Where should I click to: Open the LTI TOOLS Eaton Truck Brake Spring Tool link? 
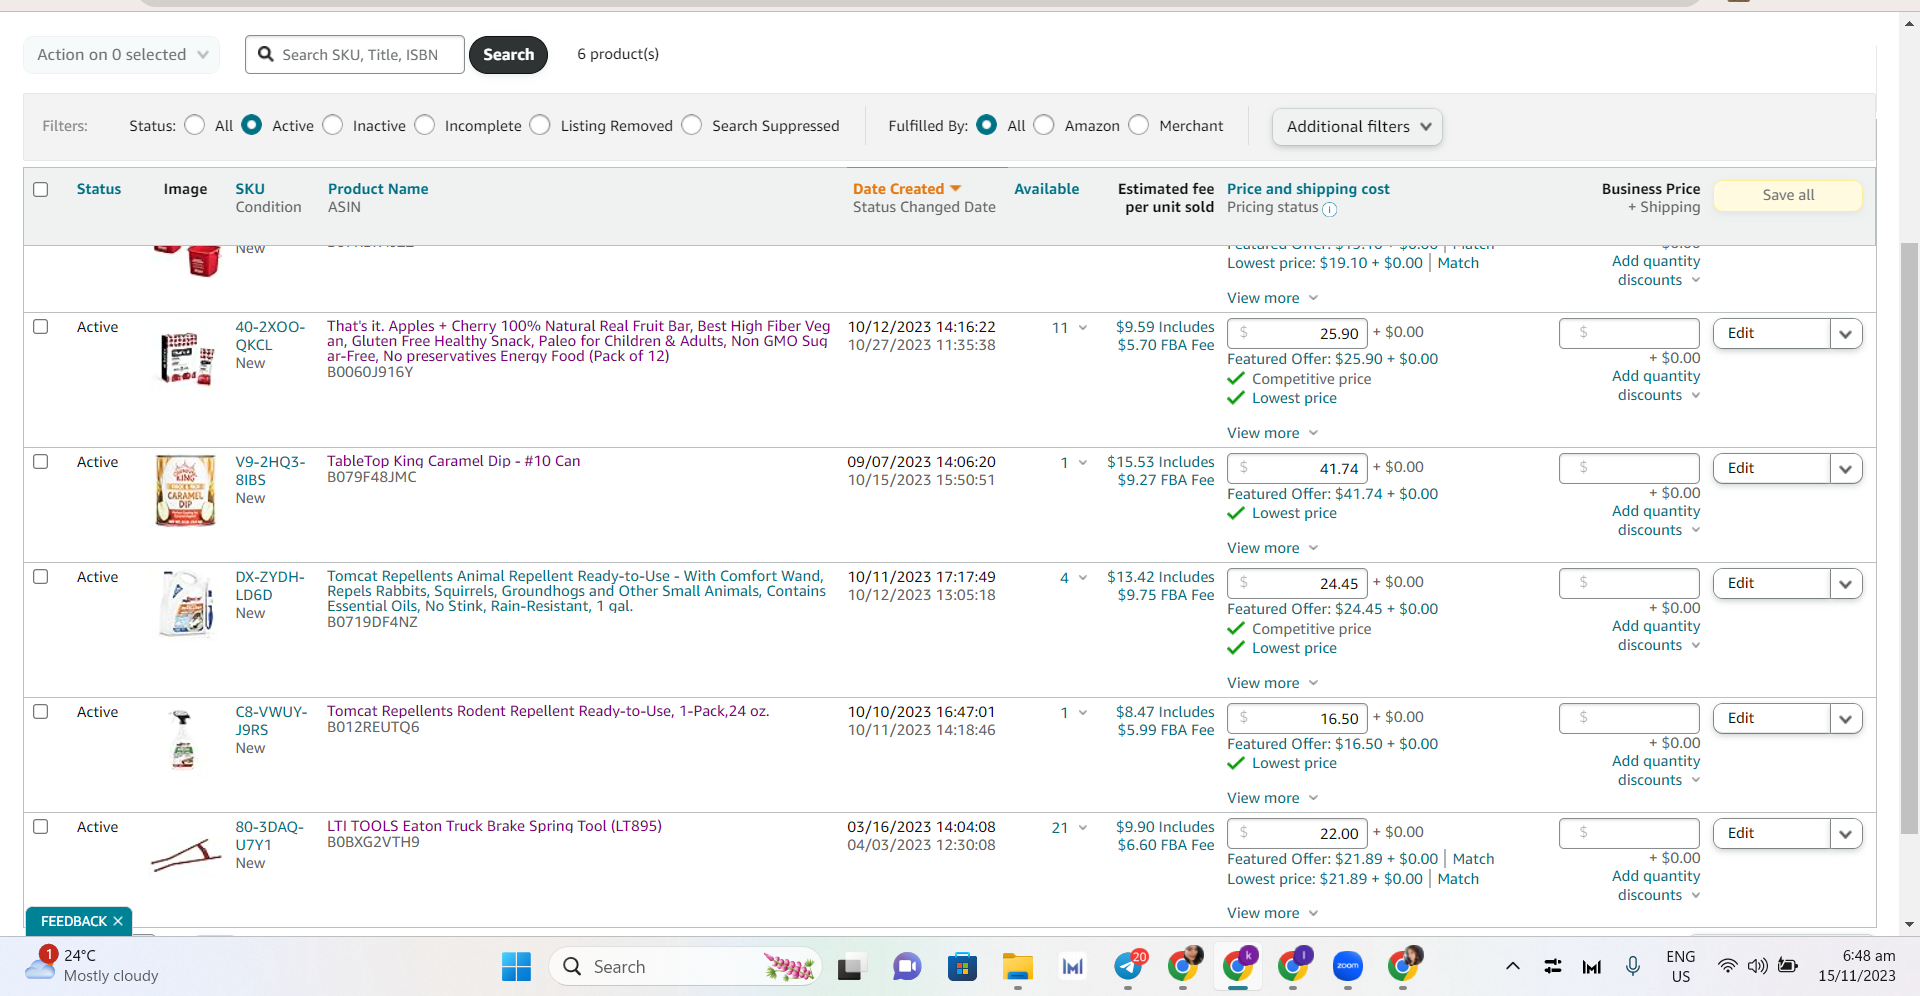point(494,826)
